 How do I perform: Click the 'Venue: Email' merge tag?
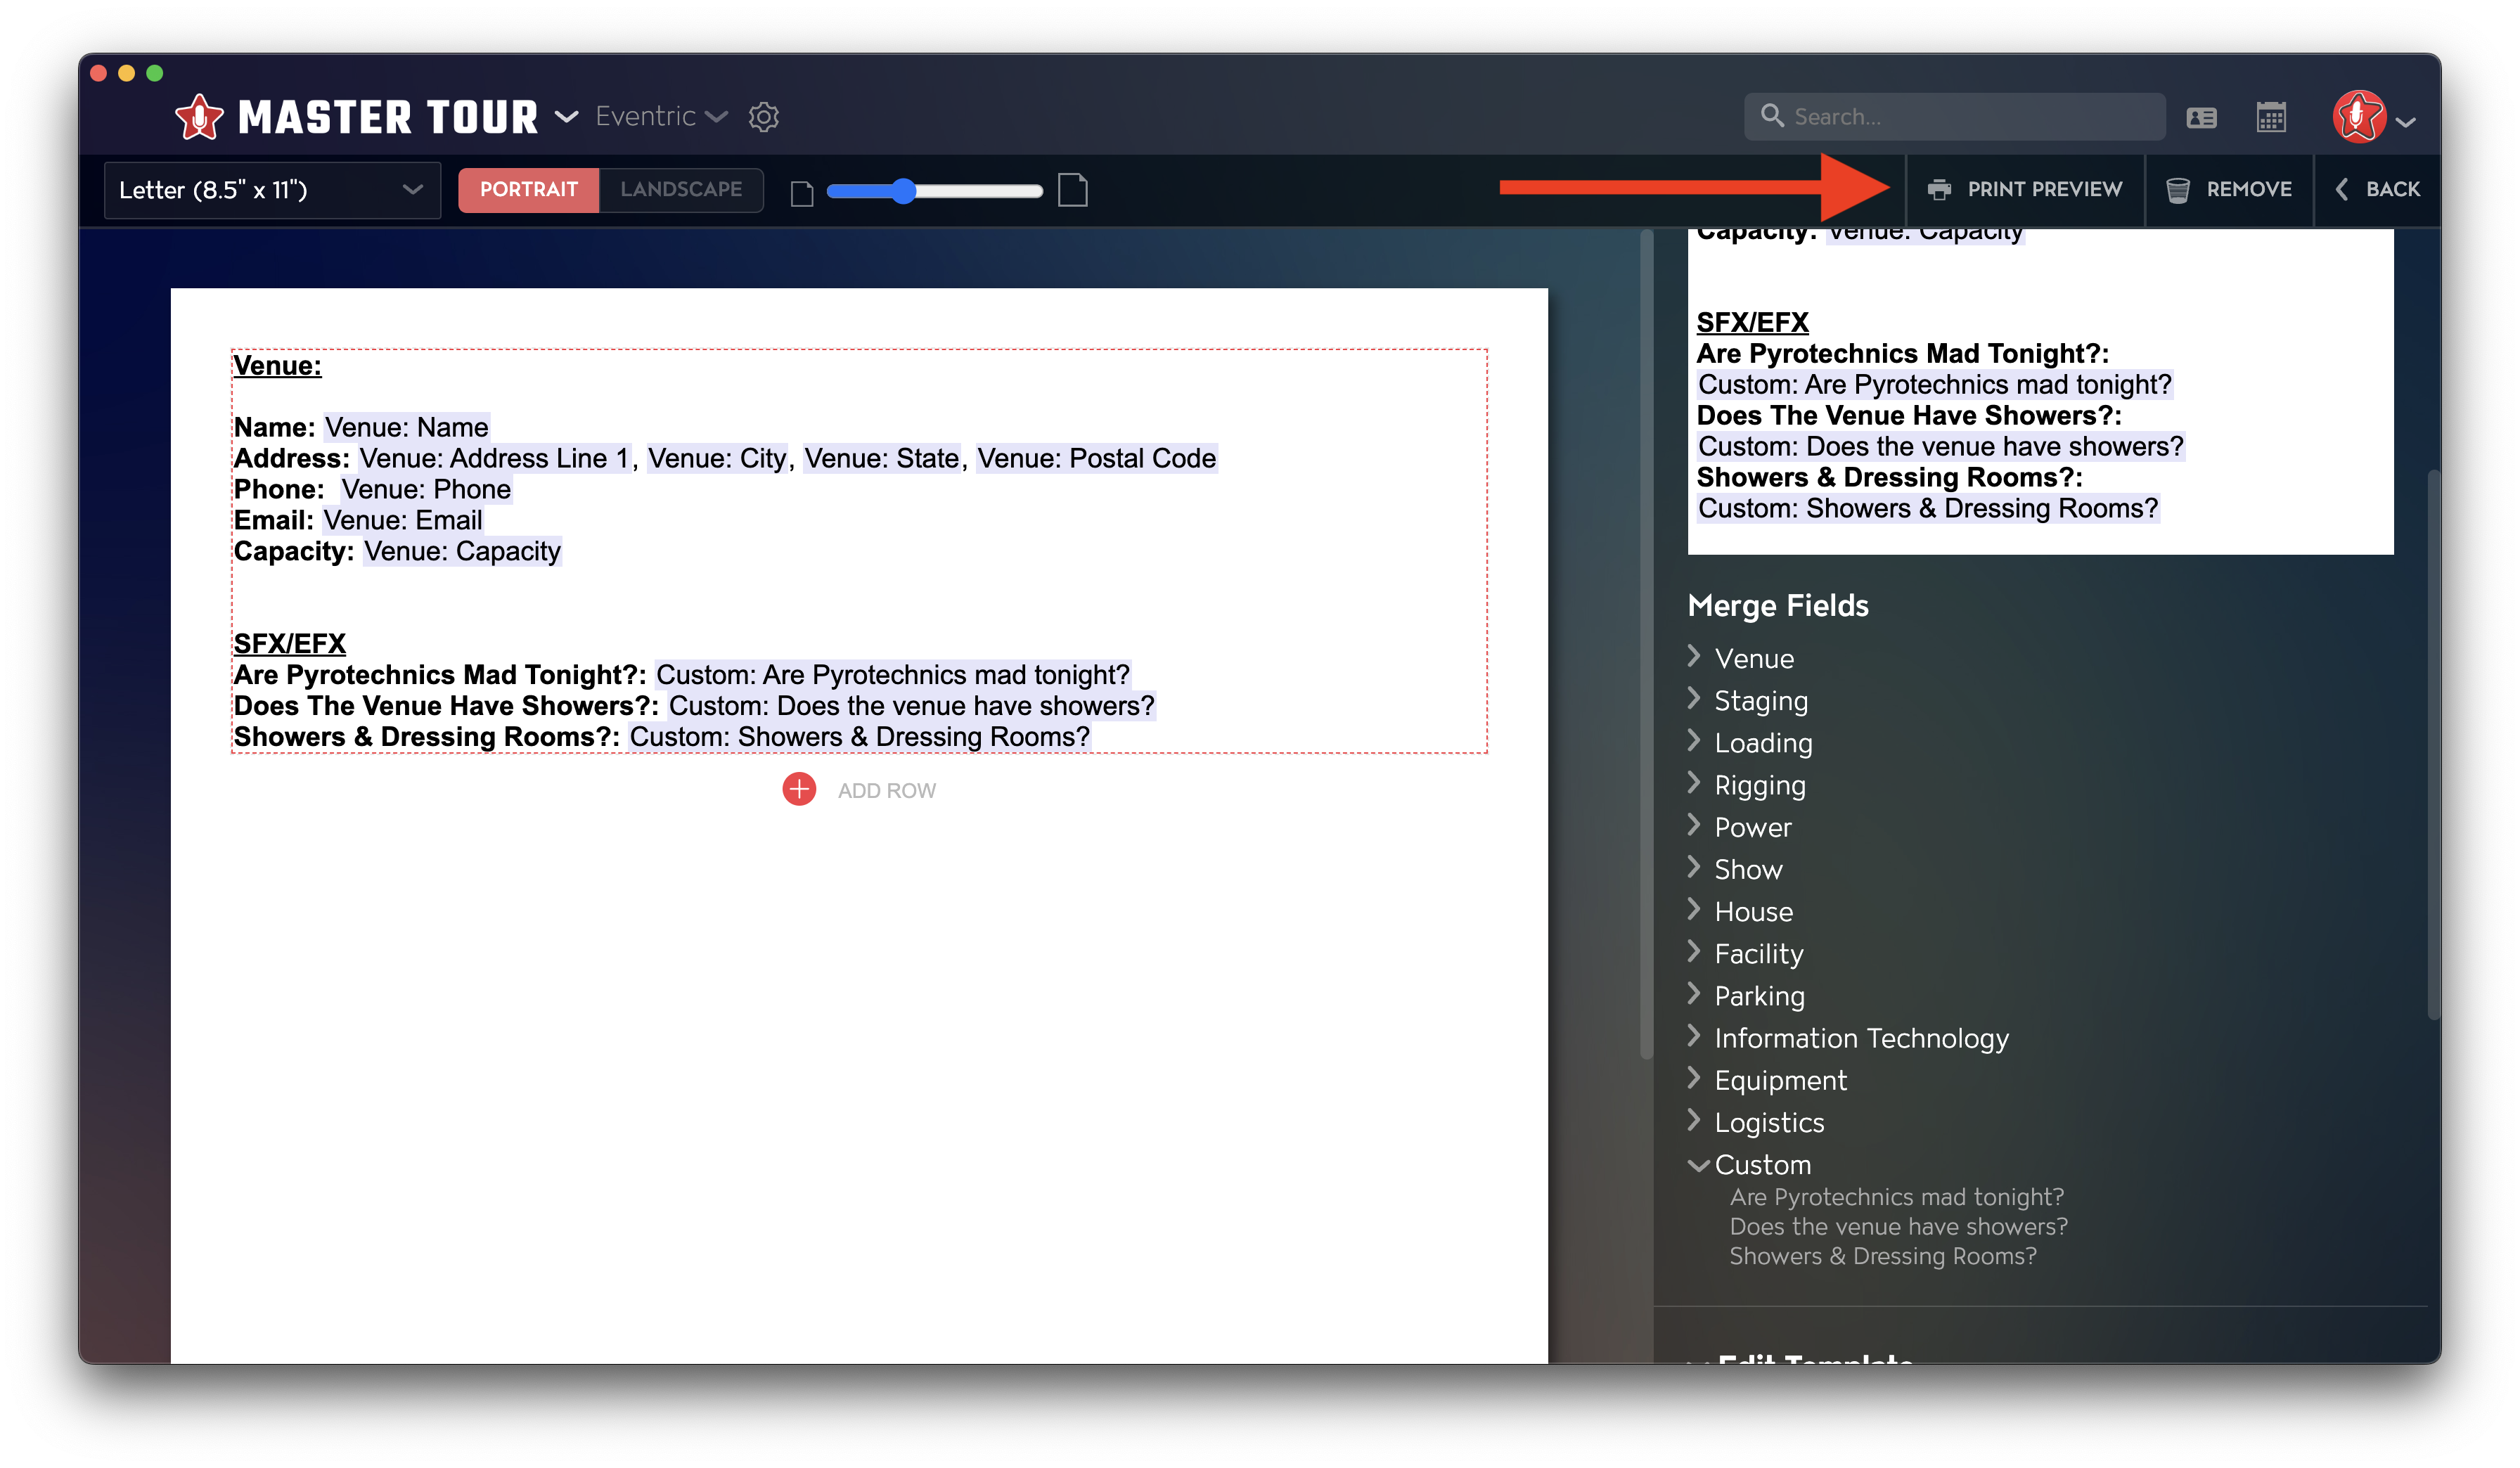coord(402,520)
